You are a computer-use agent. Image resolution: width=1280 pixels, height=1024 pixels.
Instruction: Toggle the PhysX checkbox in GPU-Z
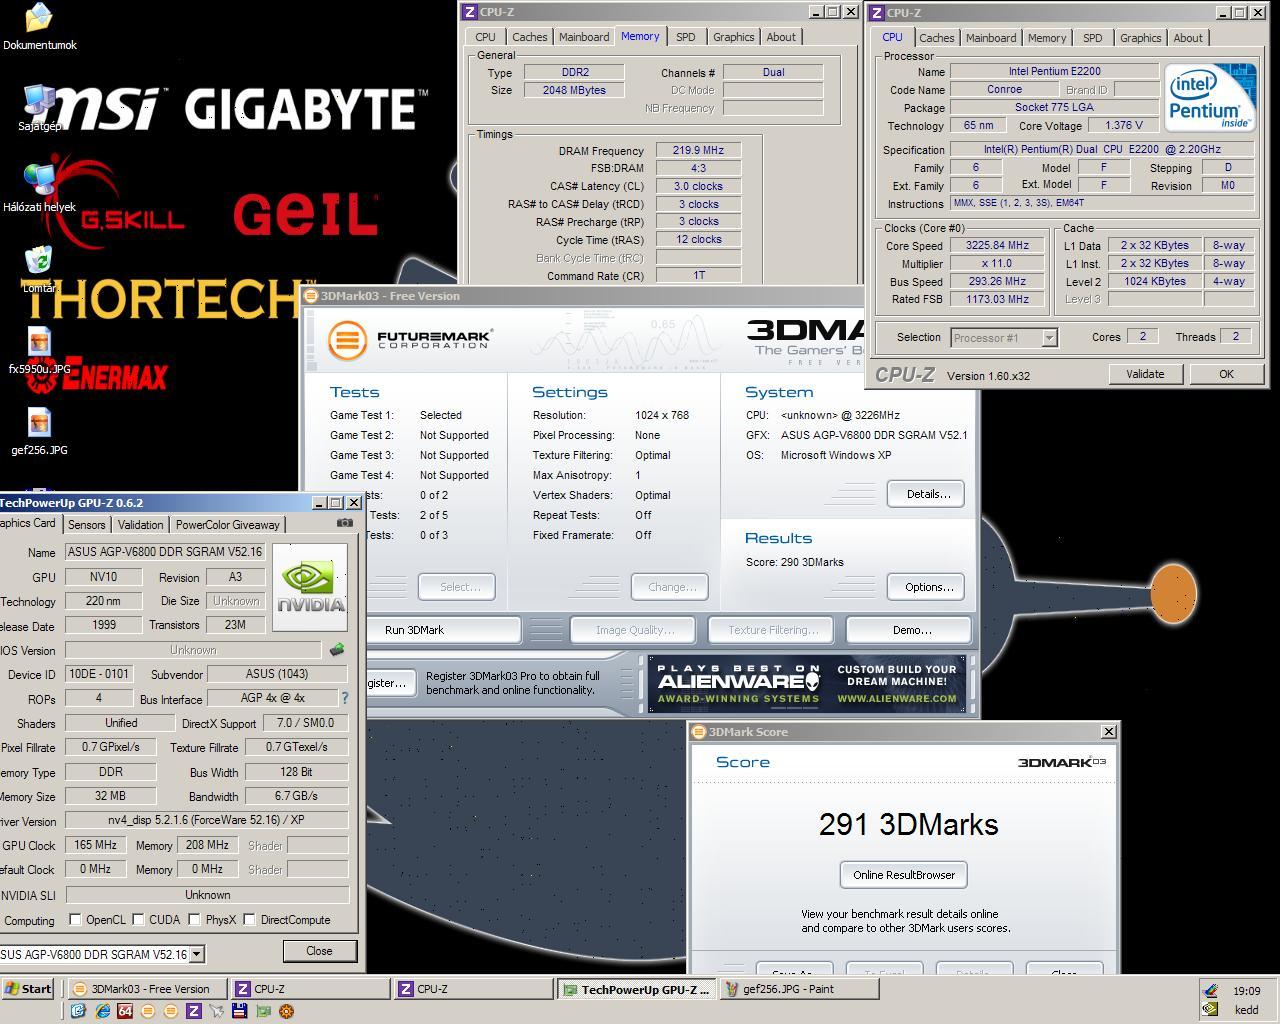194,919
